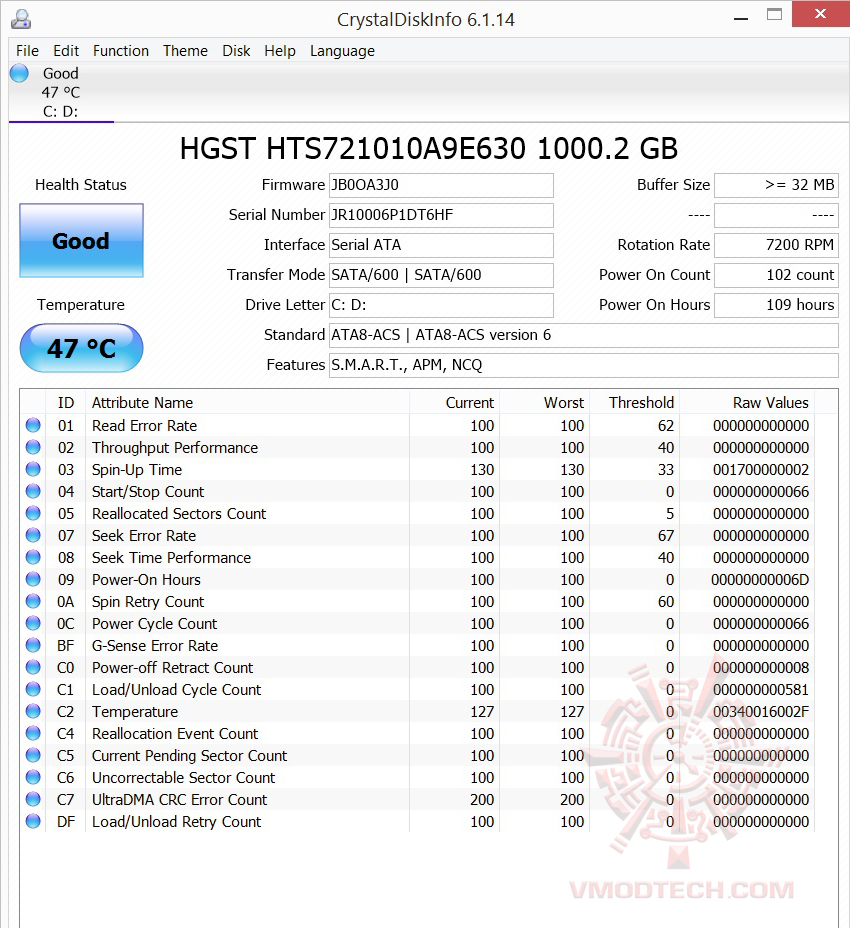Image resolution: width=850 pixels, height=928 pixels.
Task: Click raw value 000000000581 of Load/Unload Cycle
Action: (x=761, y=689)
